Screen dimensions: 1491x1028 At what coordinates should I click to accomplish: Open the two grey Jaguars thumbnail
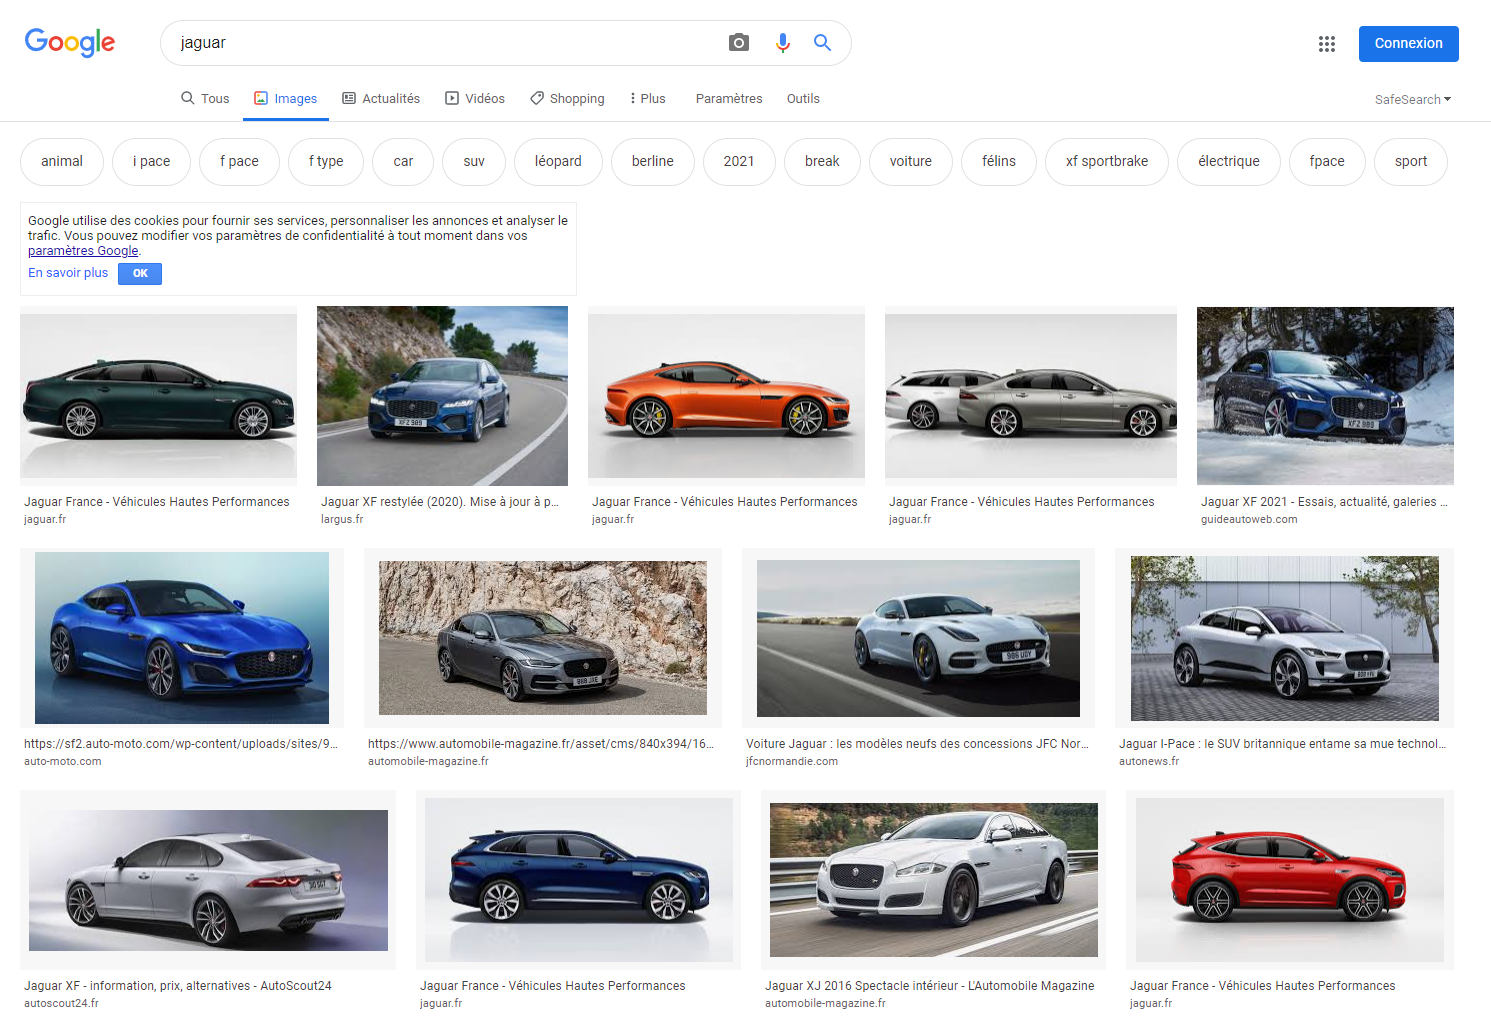[1031, 396]
